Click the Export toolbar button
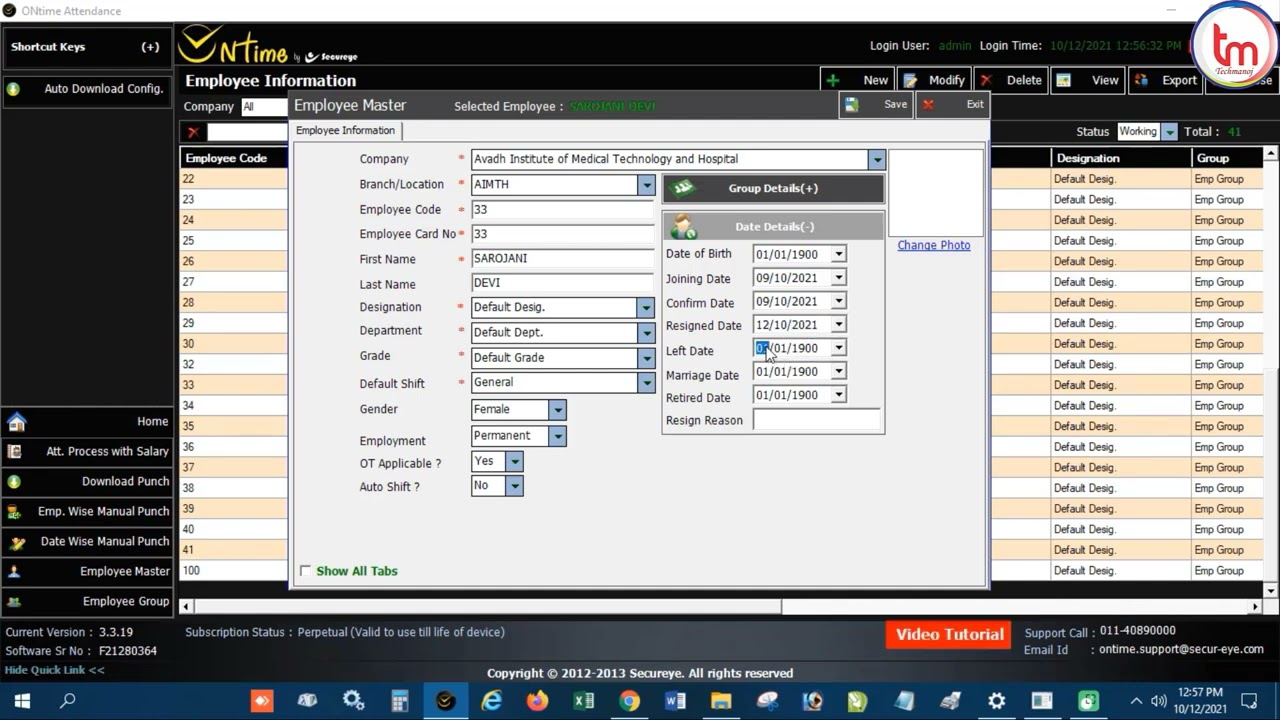This screenshot has width=1280, height=720. [x=1165, y=80]
